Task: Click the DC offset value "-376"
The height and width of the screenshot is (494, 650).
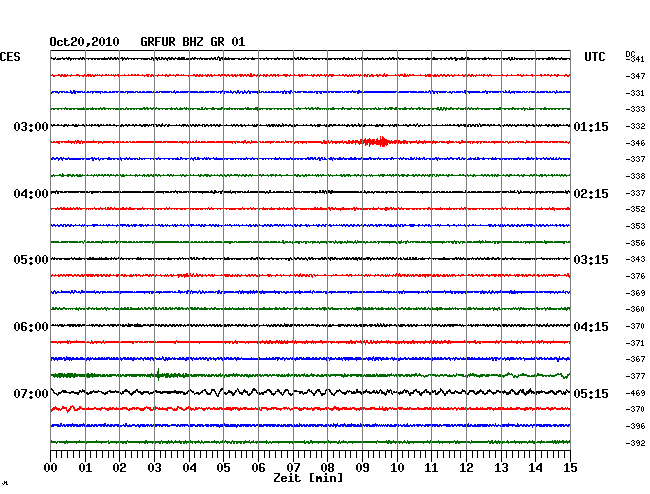Action: point(635,276)
